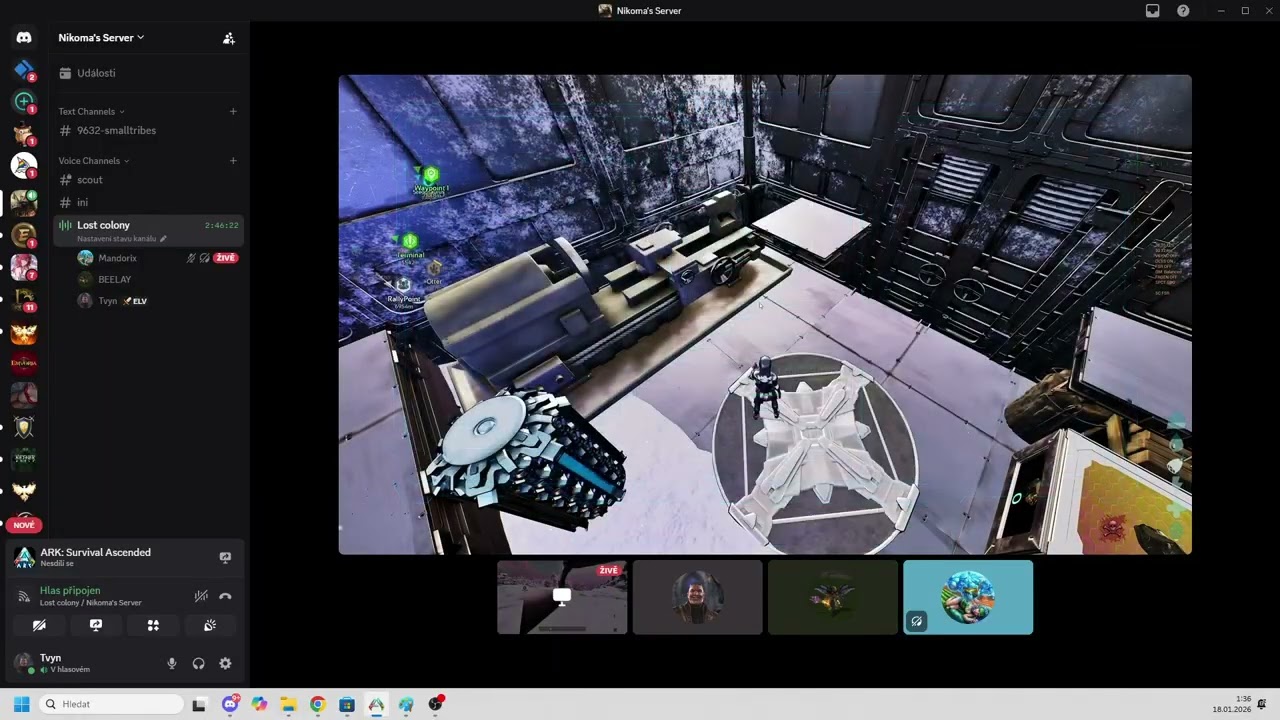The width and height of the screenshot is (1280, 720).
Task: Click the NOVÉ new mentions pill
Action: [24, 525]
